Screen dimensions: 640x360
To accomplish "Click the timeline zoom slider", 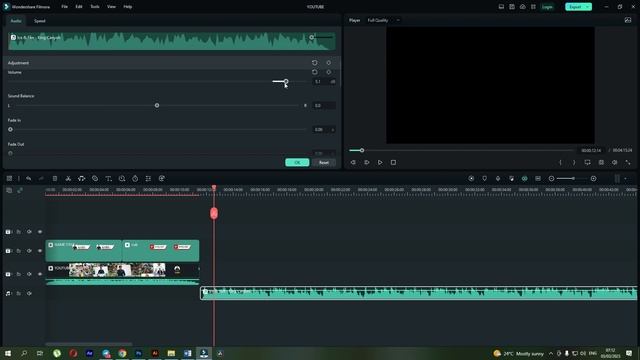I will pos(572,178).
